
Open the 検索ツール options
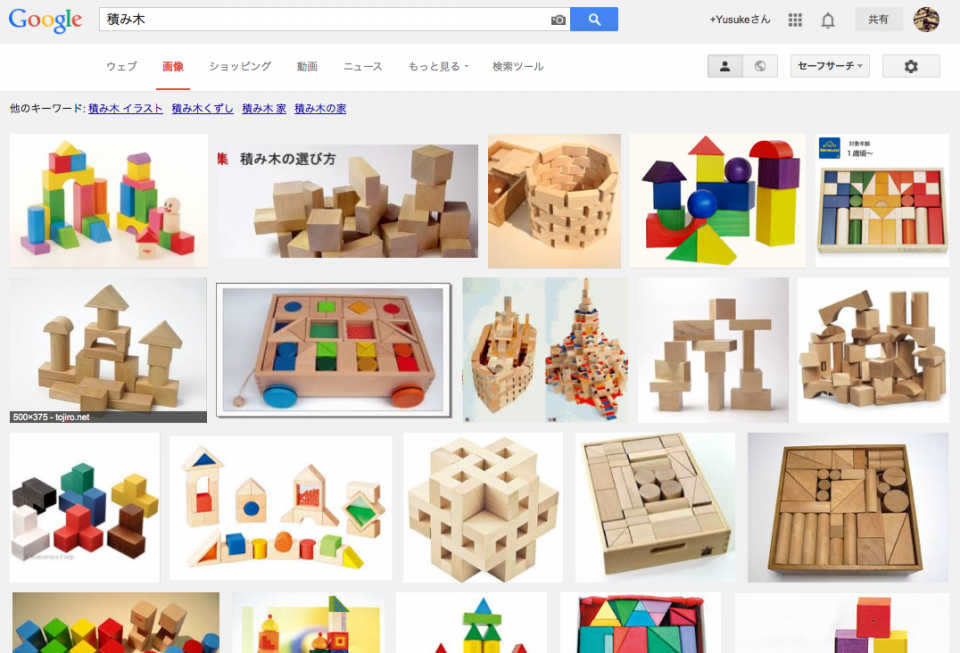click(518, 66)
